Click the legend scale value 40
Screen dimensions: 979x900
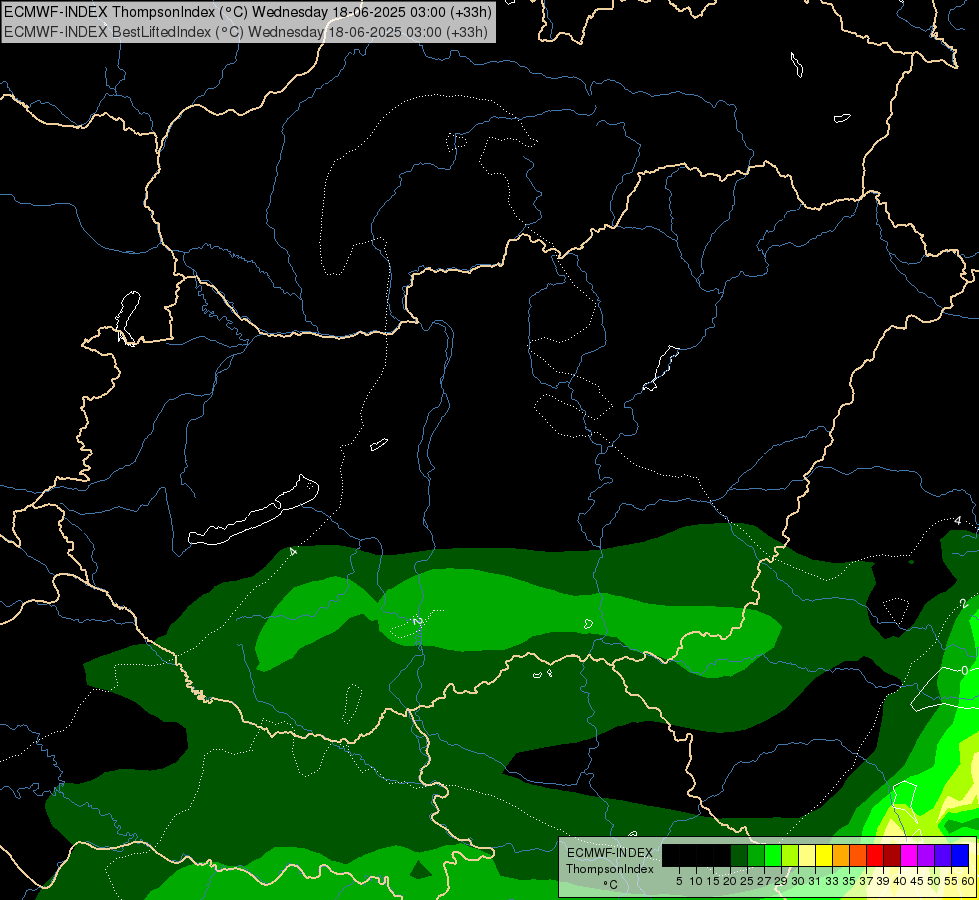900,881
